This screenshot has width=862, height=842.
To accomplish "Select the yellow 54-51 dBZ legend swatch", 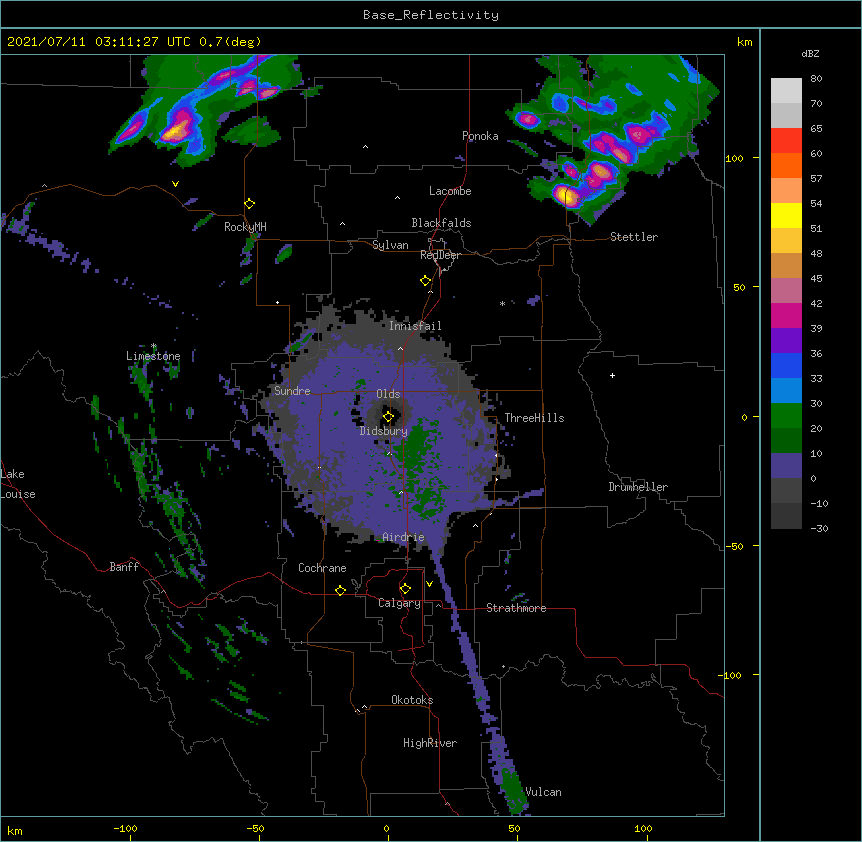I will point(786,215).
